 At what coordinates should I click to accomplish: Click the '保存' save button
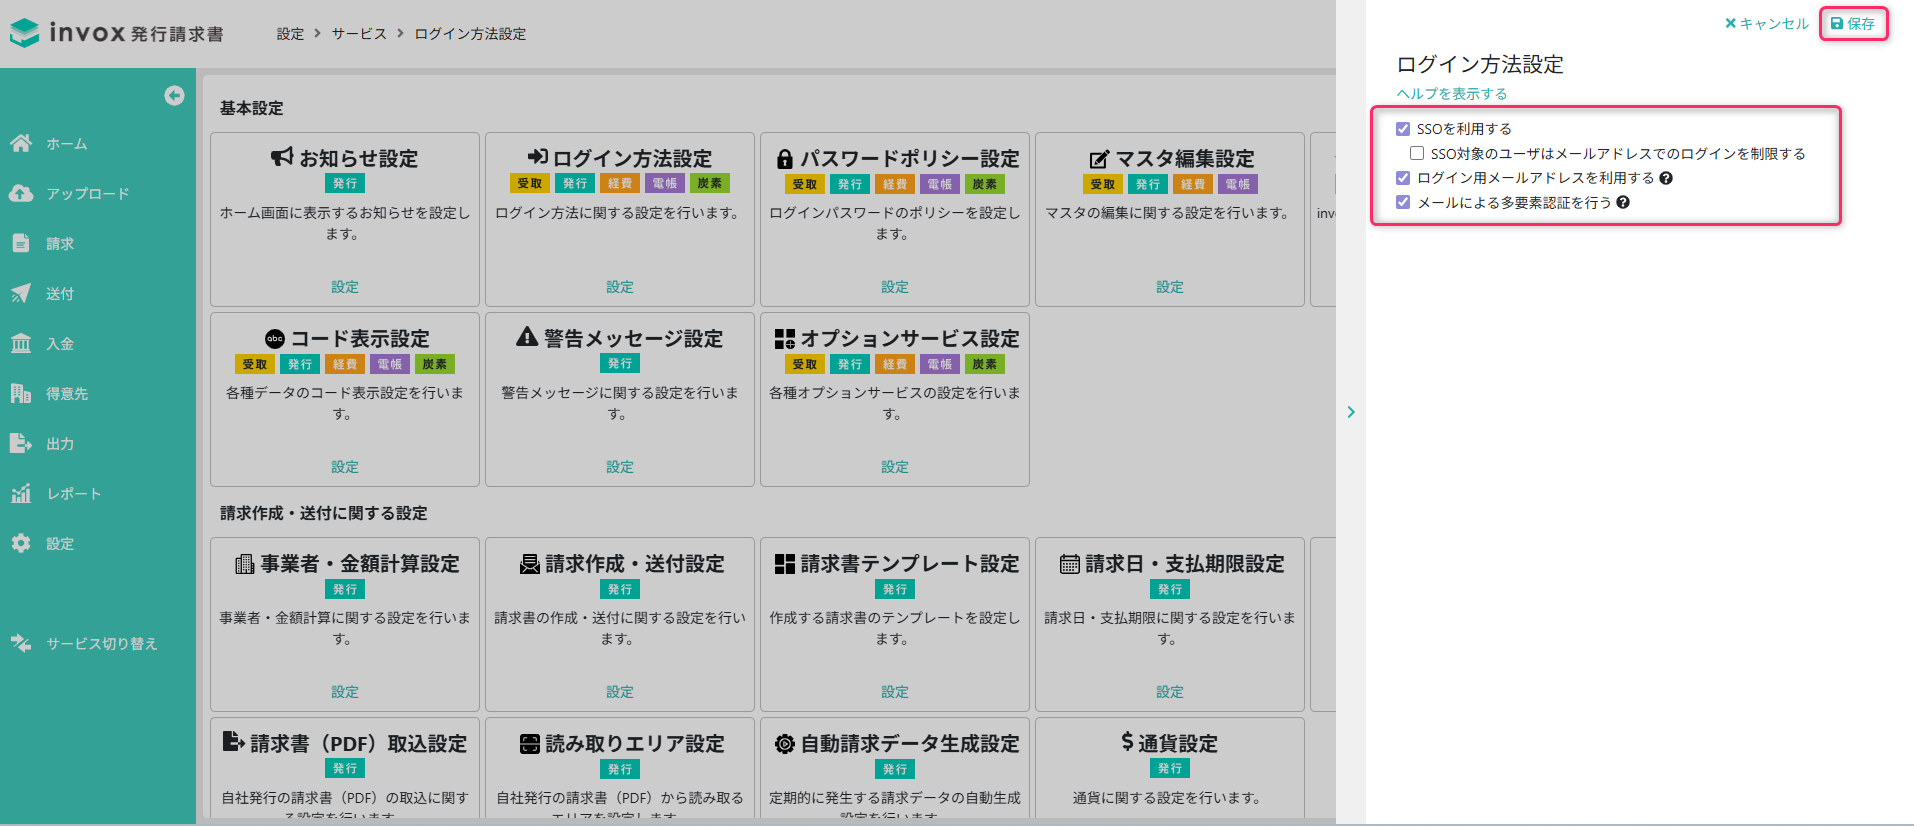coord(1853,24)
